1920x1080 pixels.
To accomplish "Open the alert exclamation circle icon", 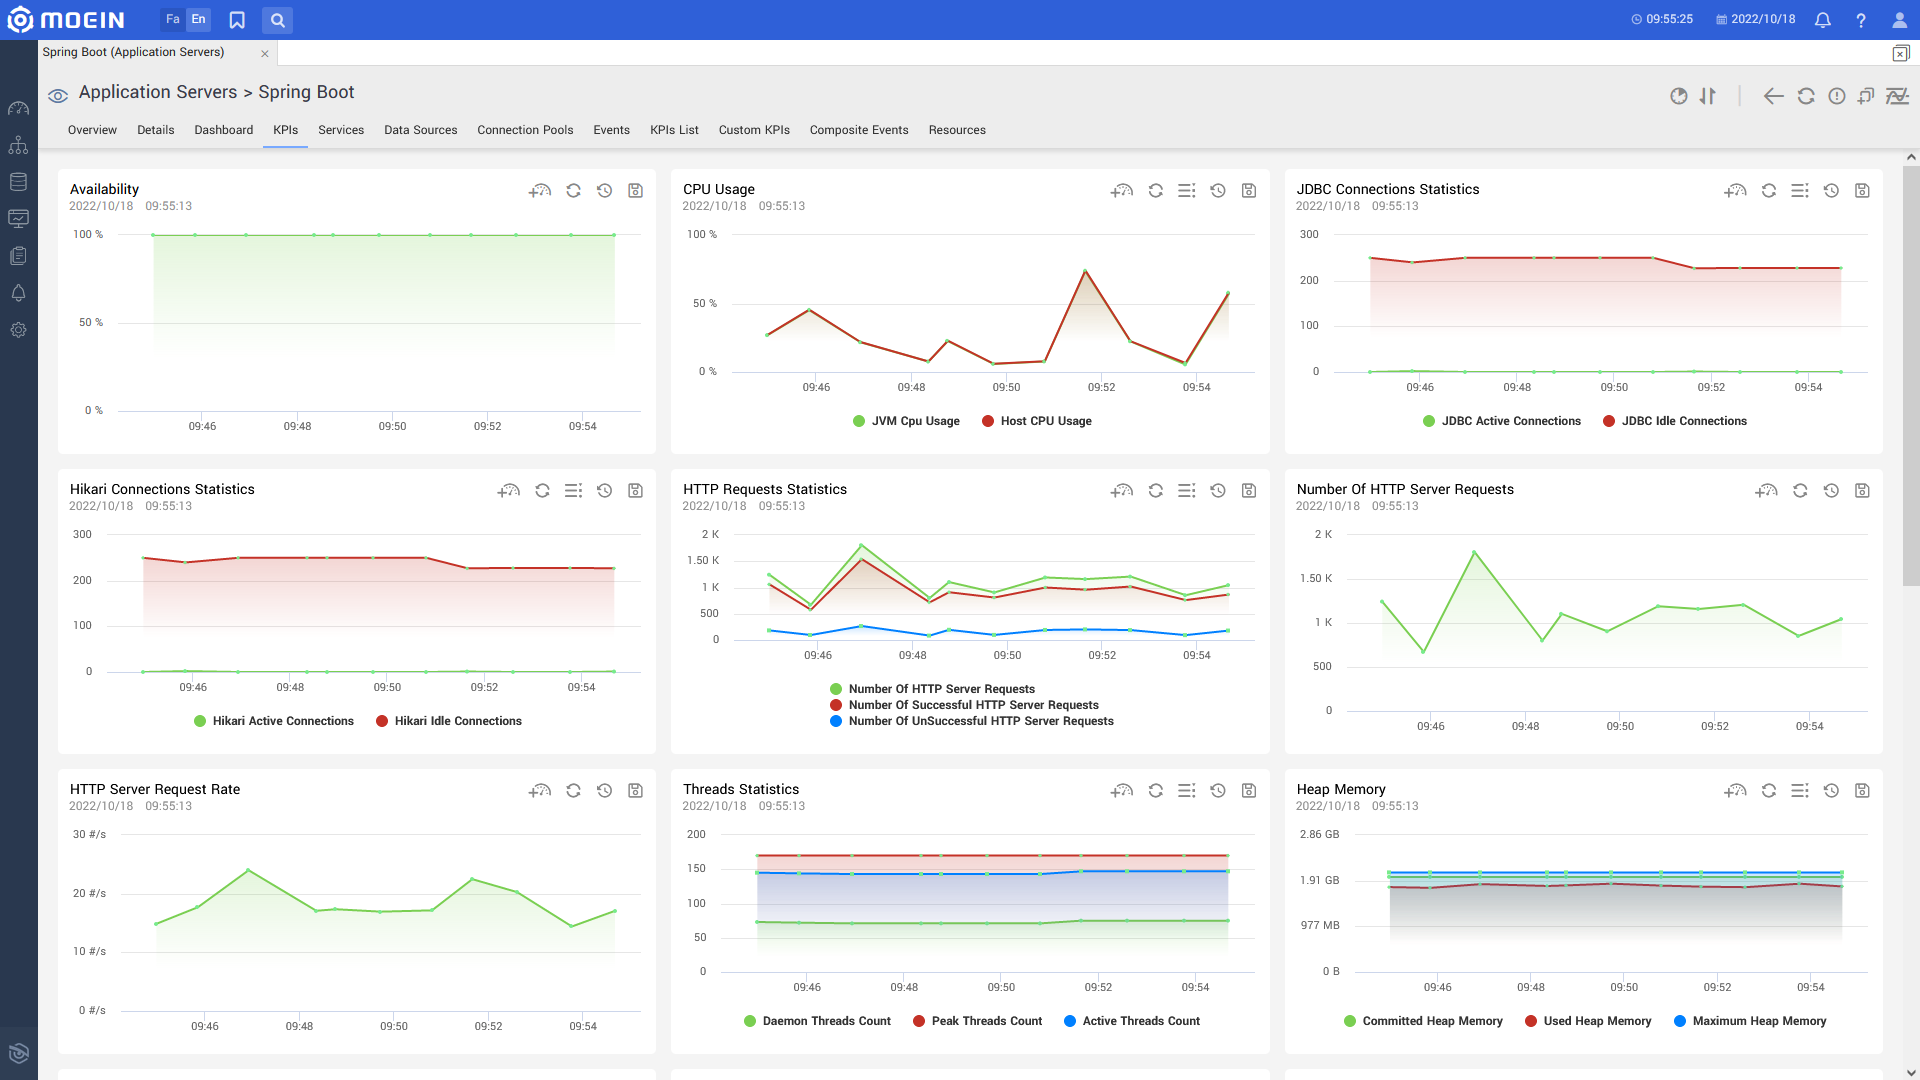I will pos(1837,96).
